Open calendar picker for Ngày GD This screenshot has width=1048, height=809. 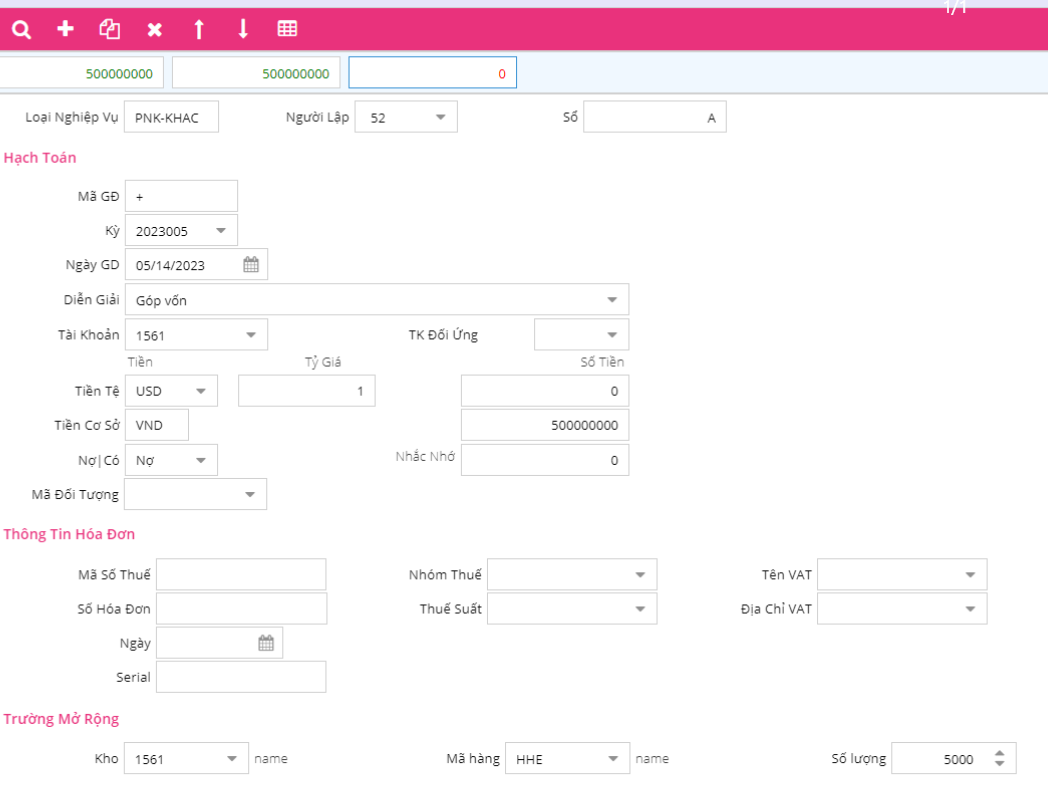tap(251, 265)
